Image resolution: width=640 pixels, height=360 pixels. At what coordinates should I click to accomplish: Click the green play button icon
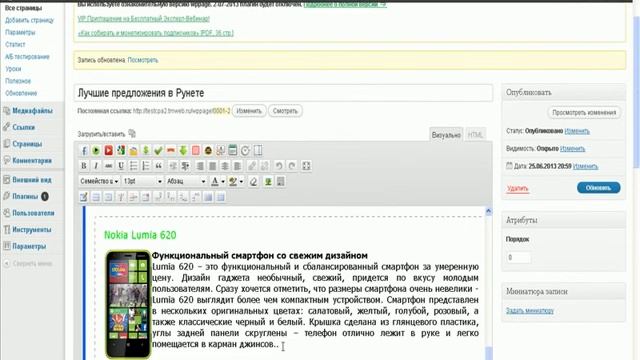click(x=96, y=151)
